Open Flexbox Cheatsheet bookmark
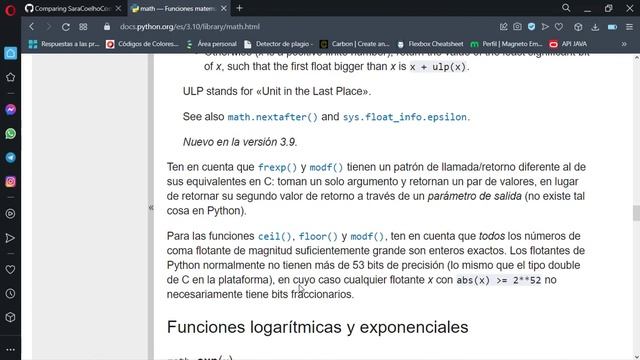This screenshot has height=360, width=640. pos(430,44)
